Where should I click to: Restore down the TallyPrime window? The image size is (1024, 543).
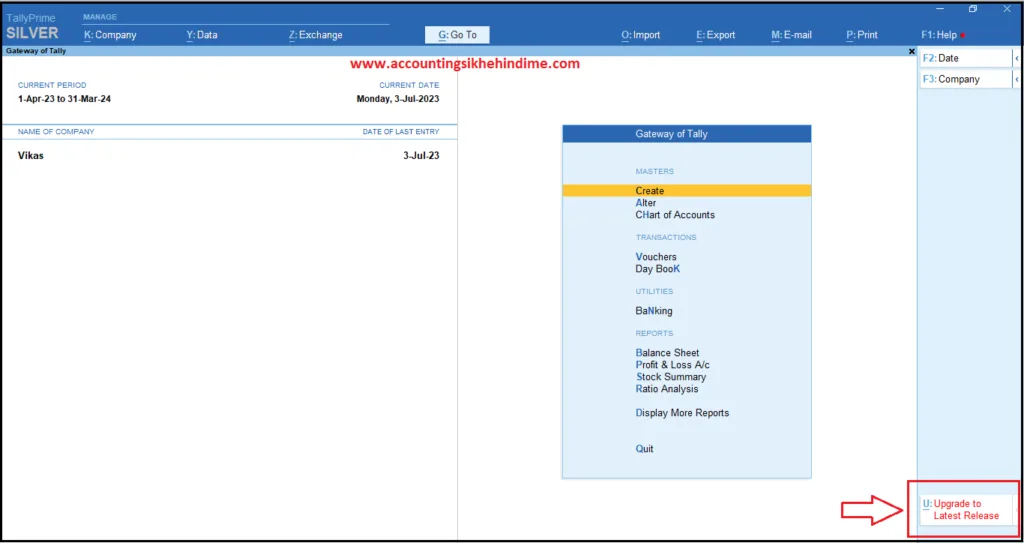point(973,9)
